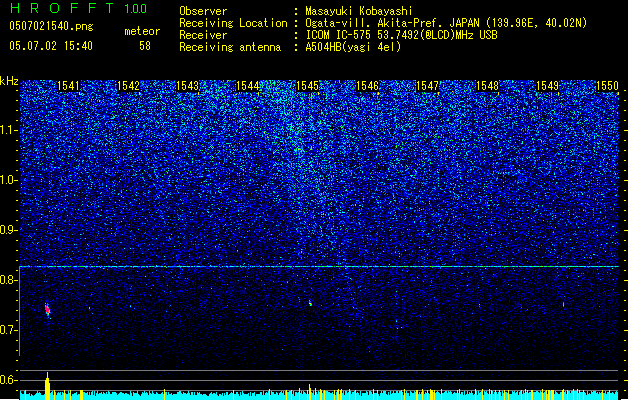
Task: Click the kHz axis unit label
Action: [x=9, y=81]
